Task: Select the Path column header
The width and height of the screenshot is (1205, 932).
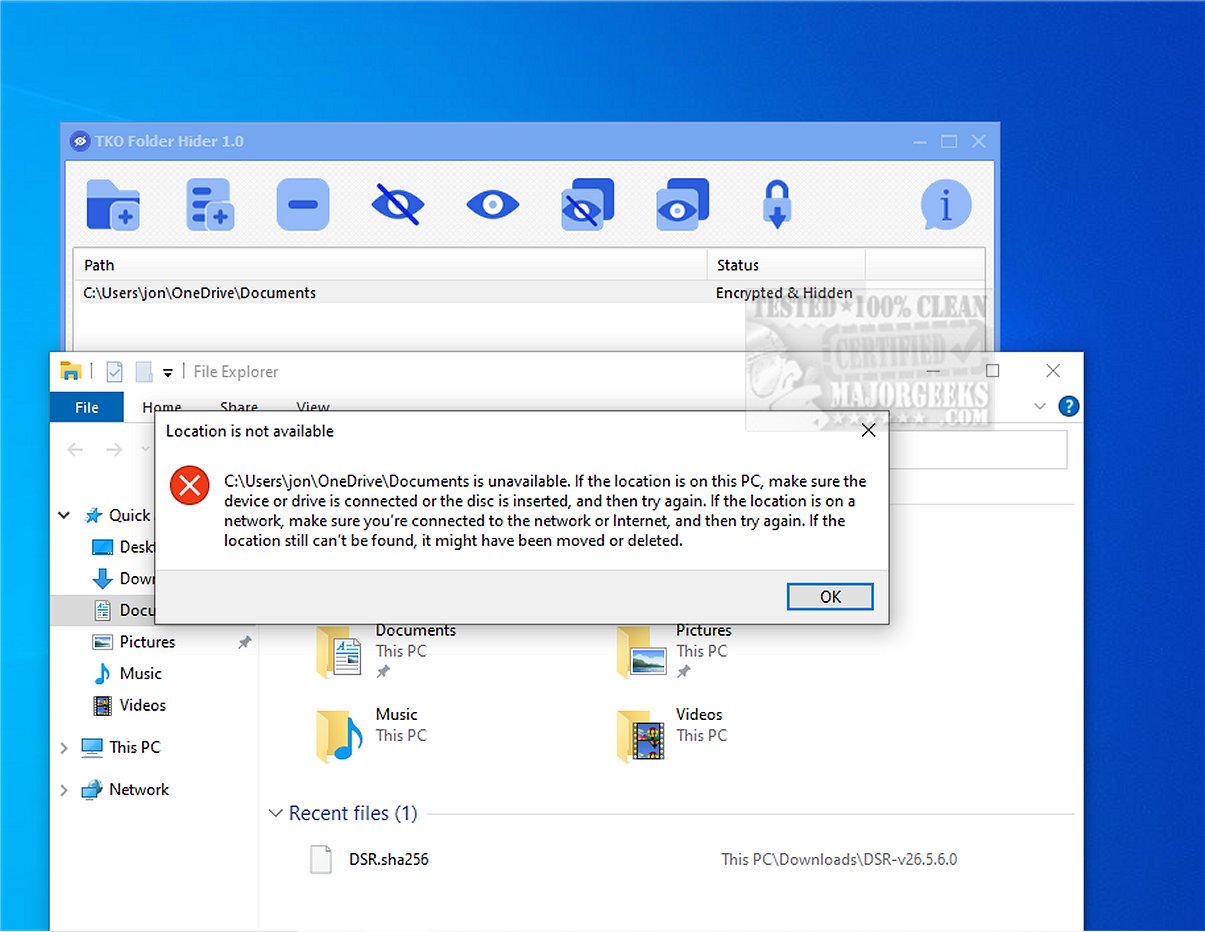Action: 390,265
